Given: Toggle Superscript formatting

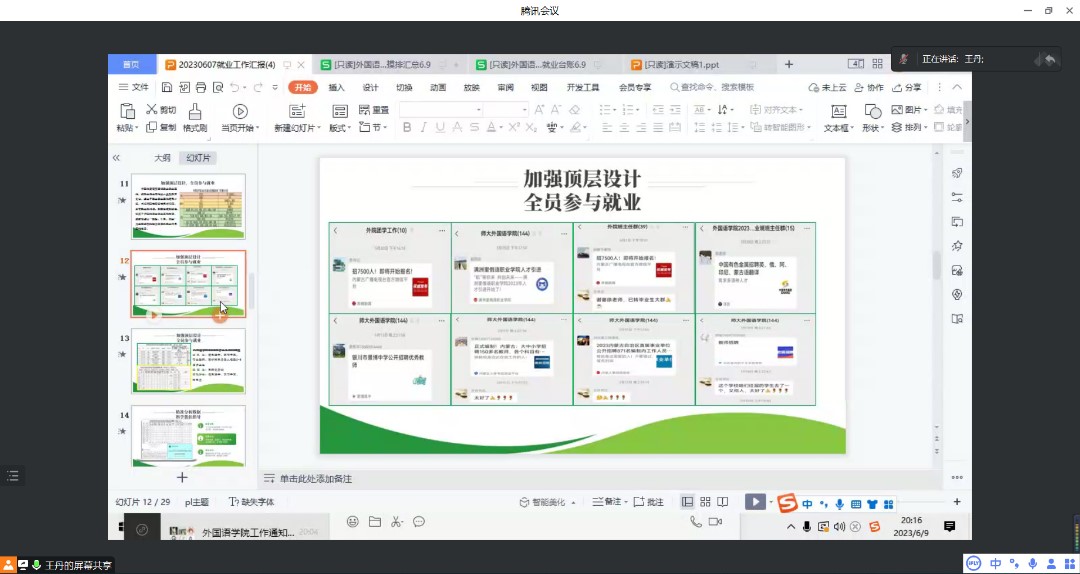Looking at the screenshot, I should coord(514,127).
